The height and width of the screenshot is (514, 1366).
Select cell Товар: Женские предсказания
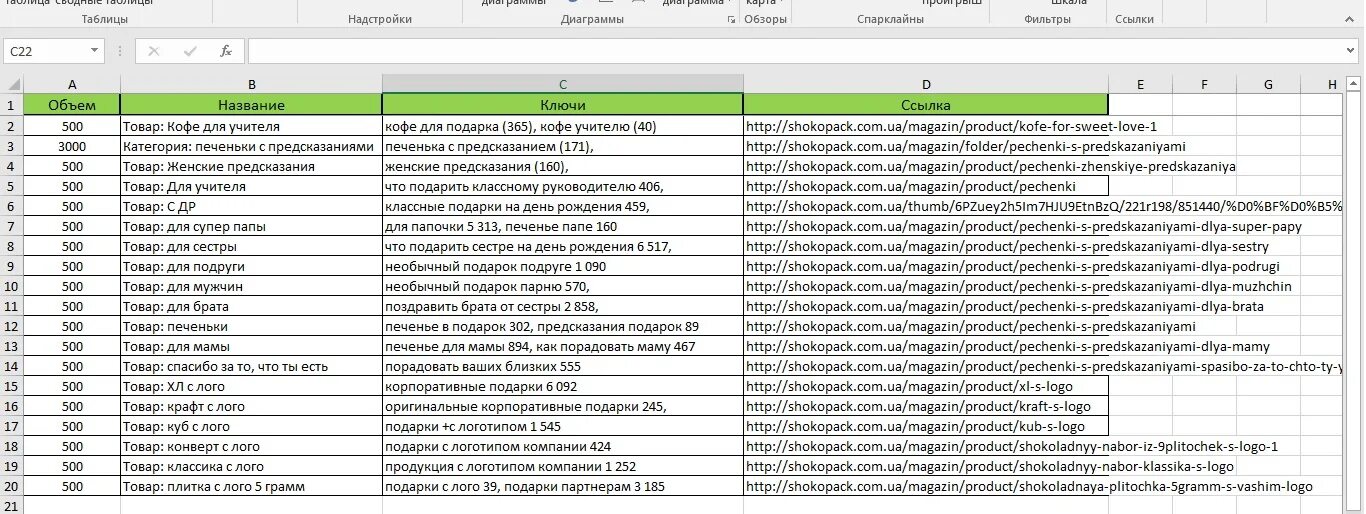pos(252,166)
